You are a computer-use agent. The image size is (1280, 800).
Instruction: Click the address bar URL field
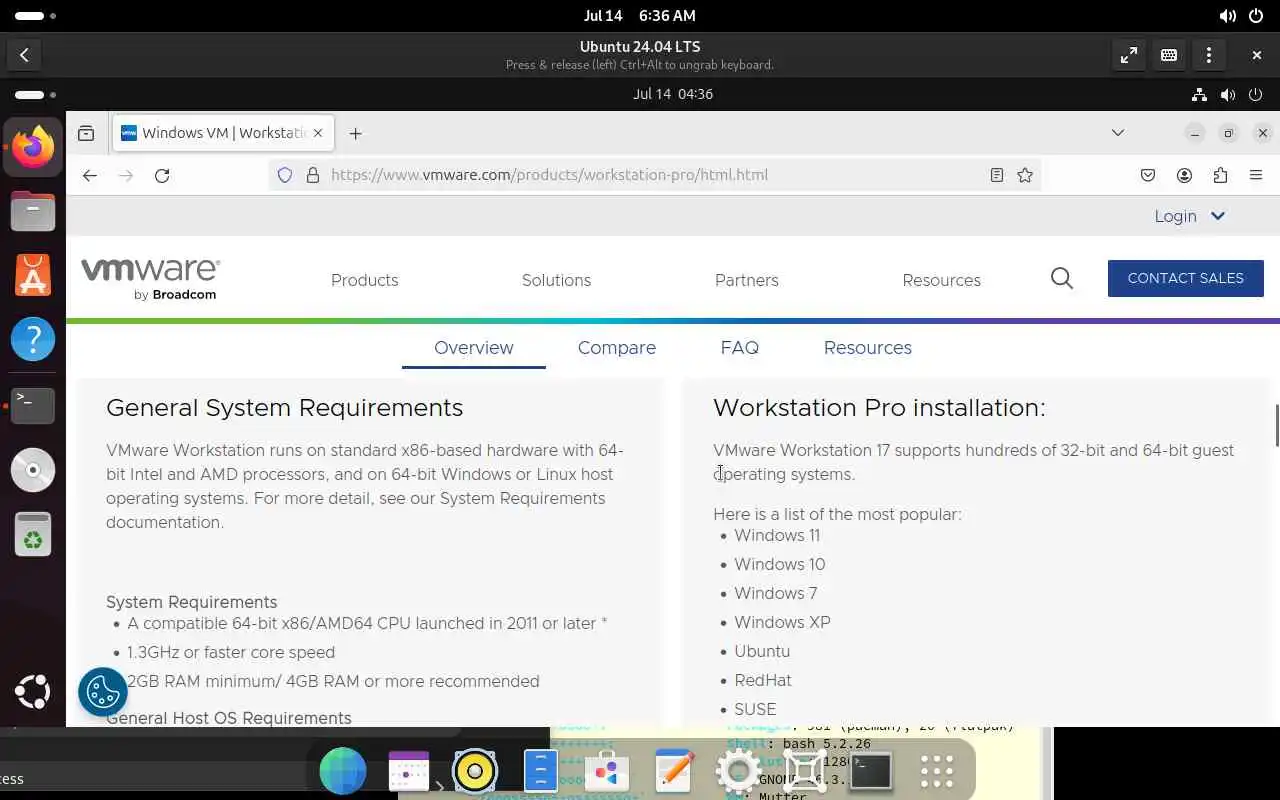point(655,175)
